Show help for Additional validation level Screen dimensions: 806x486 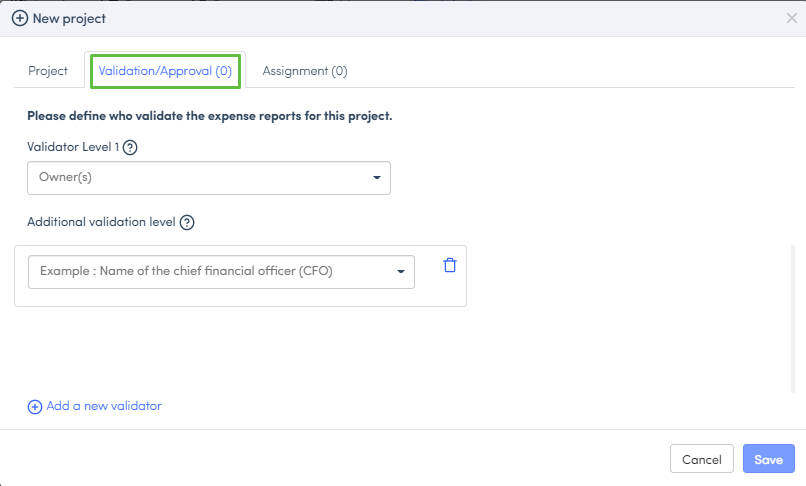(x=187, y=222)
